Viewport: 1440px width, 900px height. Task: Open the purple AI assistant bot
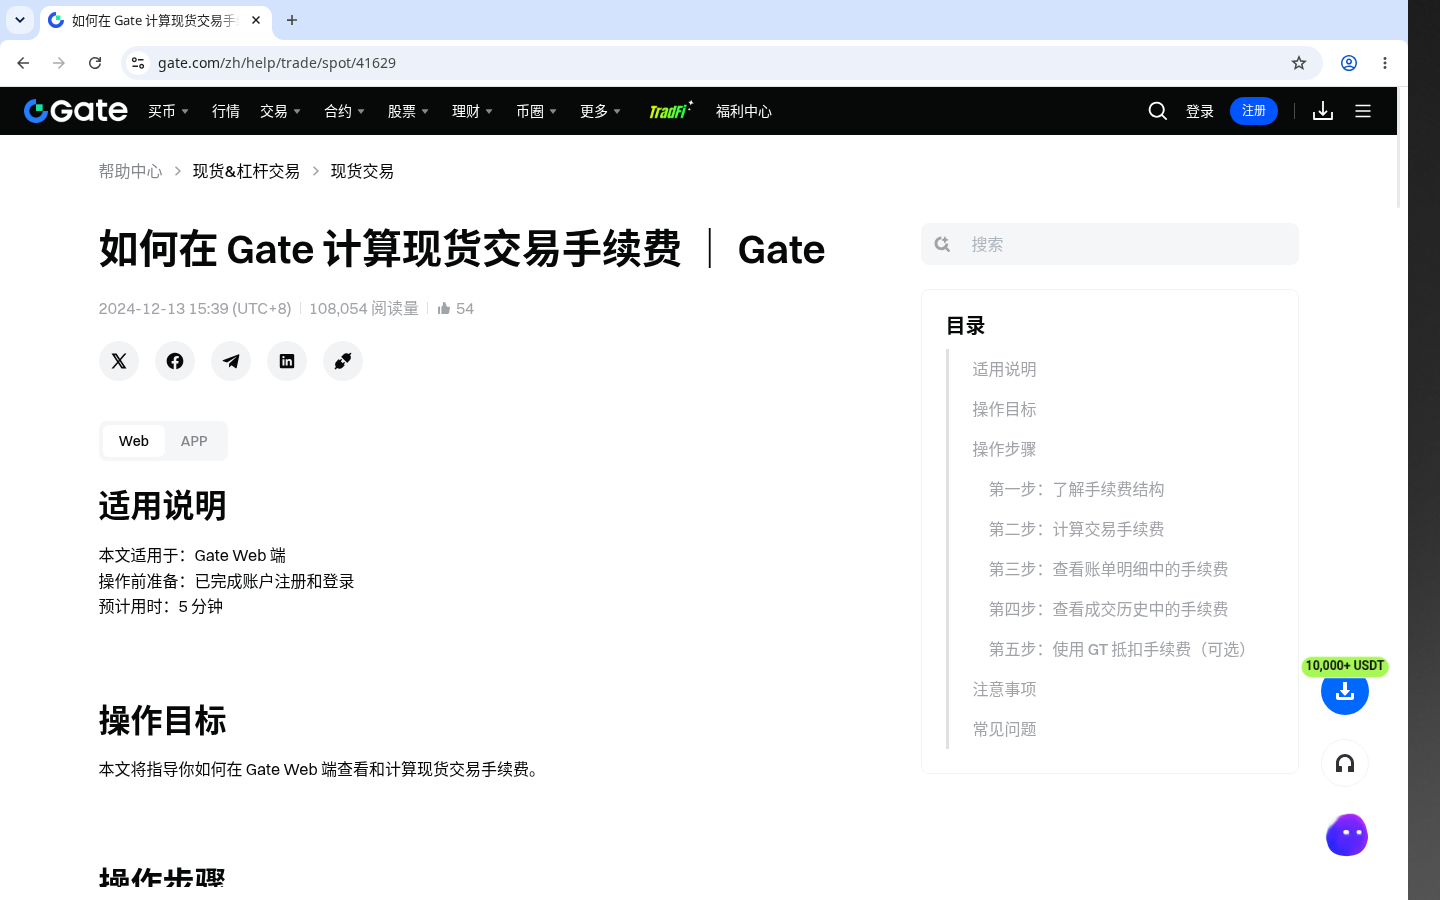point(1347,835)
